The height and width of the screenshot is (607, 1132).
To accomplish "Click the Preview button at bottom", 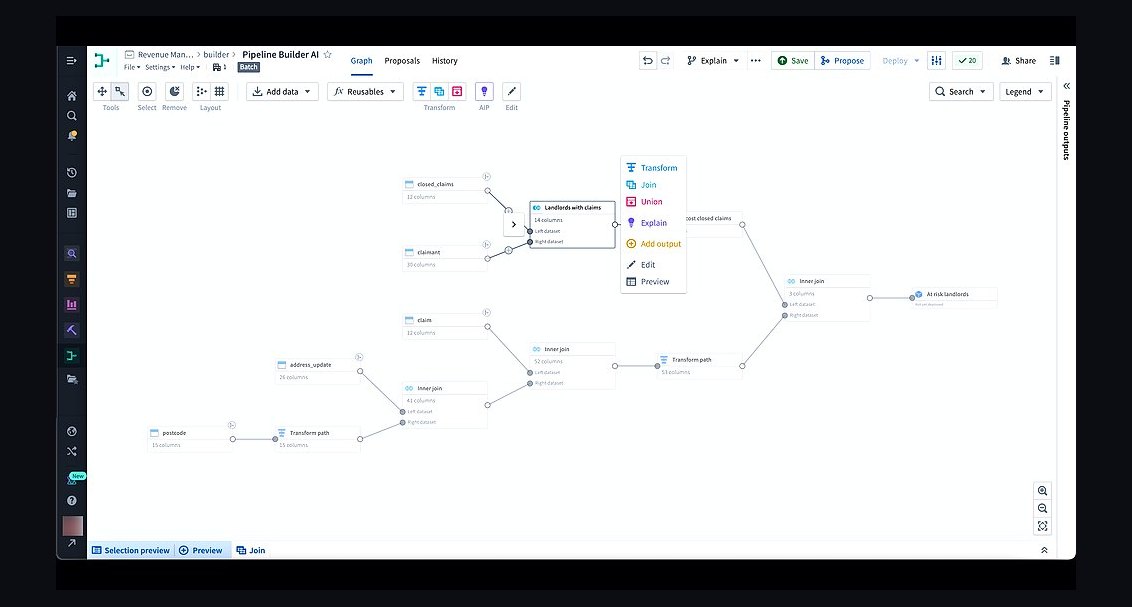I will [x=201, y=550].
